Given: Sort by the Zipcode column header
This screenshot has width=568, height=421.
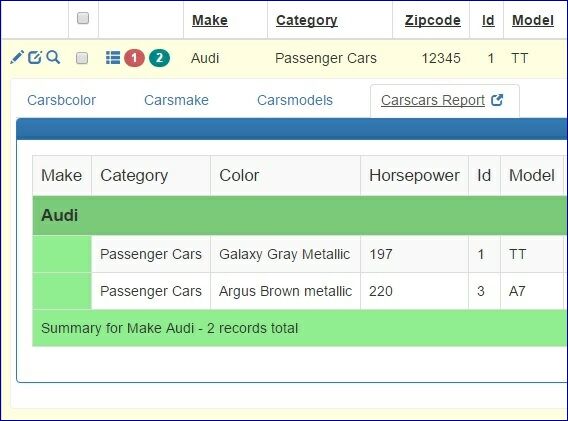Looking at the screenshot, I should coord(433,20).
